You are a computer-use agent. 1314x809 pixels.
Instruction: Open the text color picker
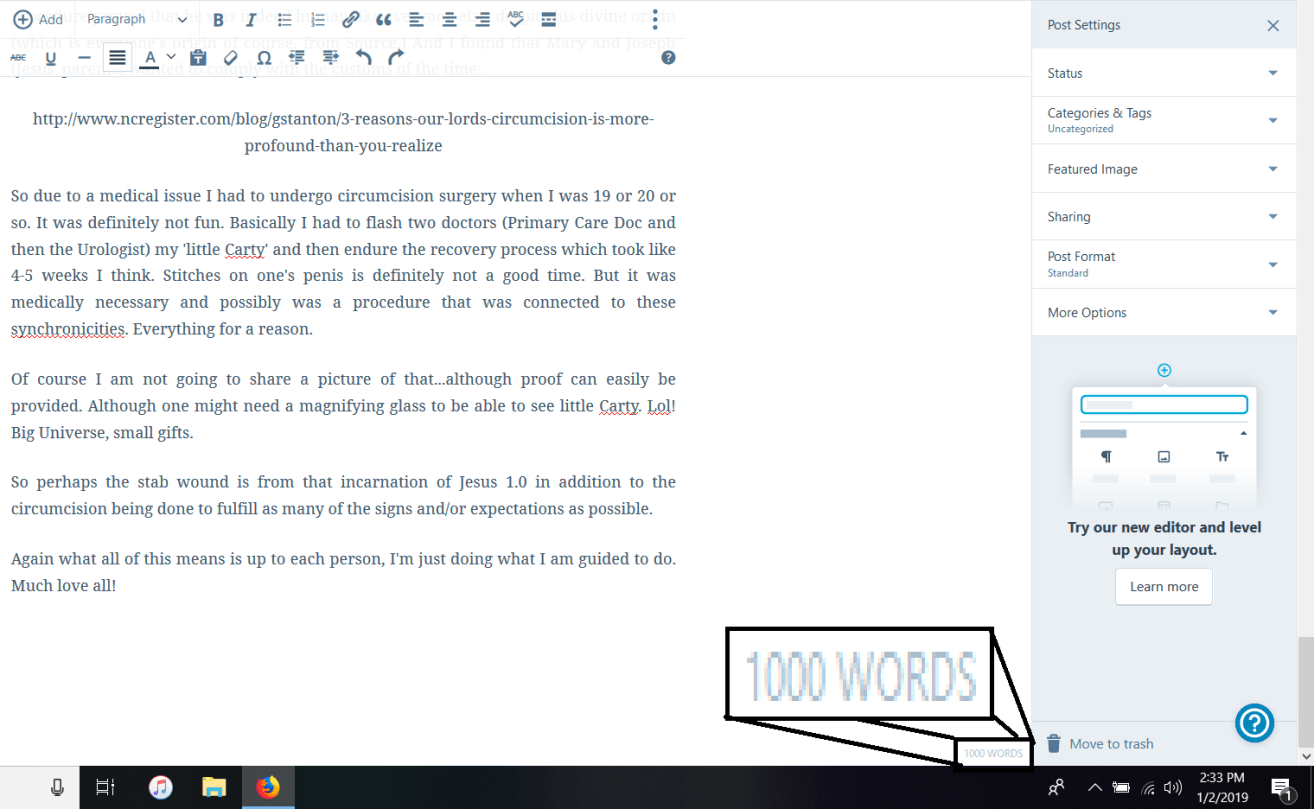click(149, 57)
